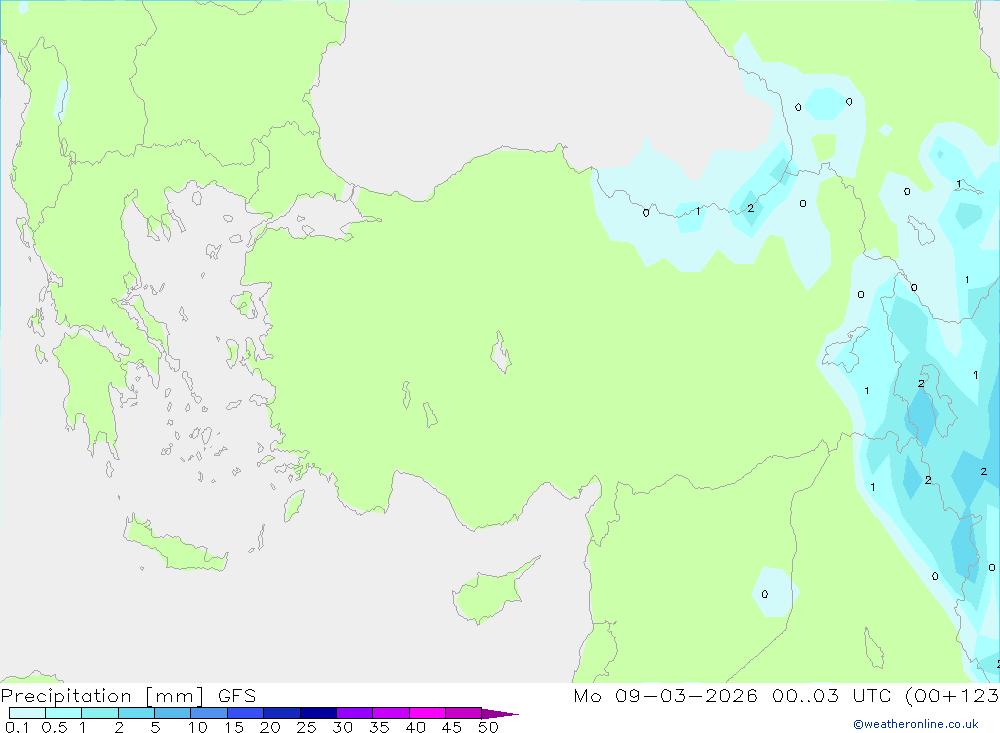Click legend swatch between 5 and 10
Image resolution: width=1000 pixels, height=733 pixels.
[x=173, y=713]
